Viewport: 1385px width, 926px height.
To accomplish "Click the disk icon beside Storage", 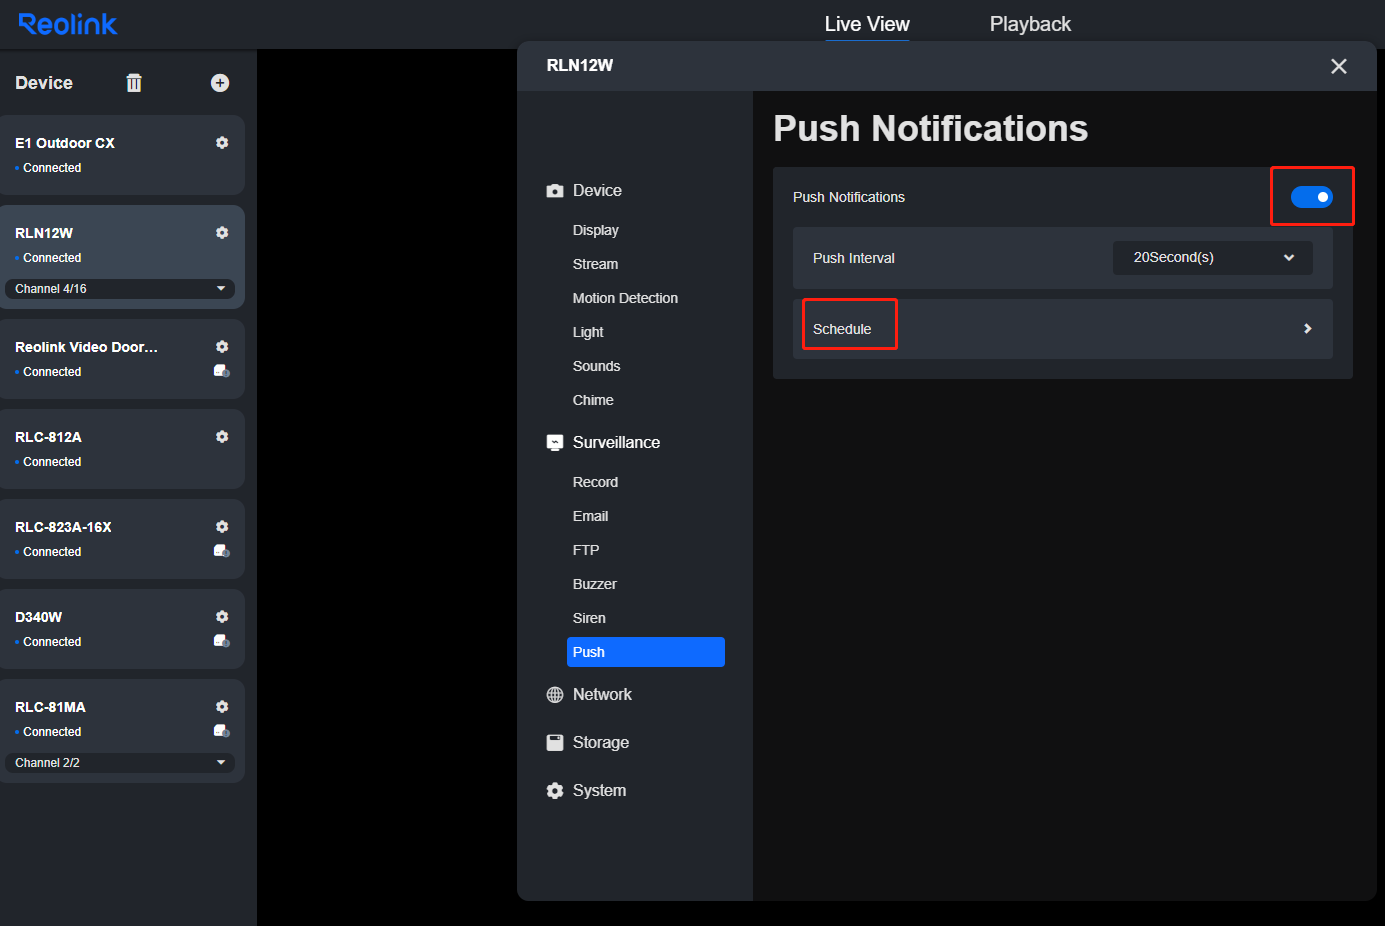I will point(555,743).
